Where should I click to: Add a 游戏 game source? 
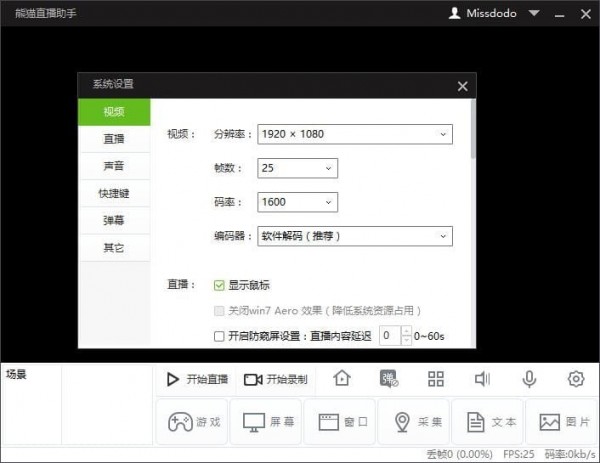pos(192,422)
